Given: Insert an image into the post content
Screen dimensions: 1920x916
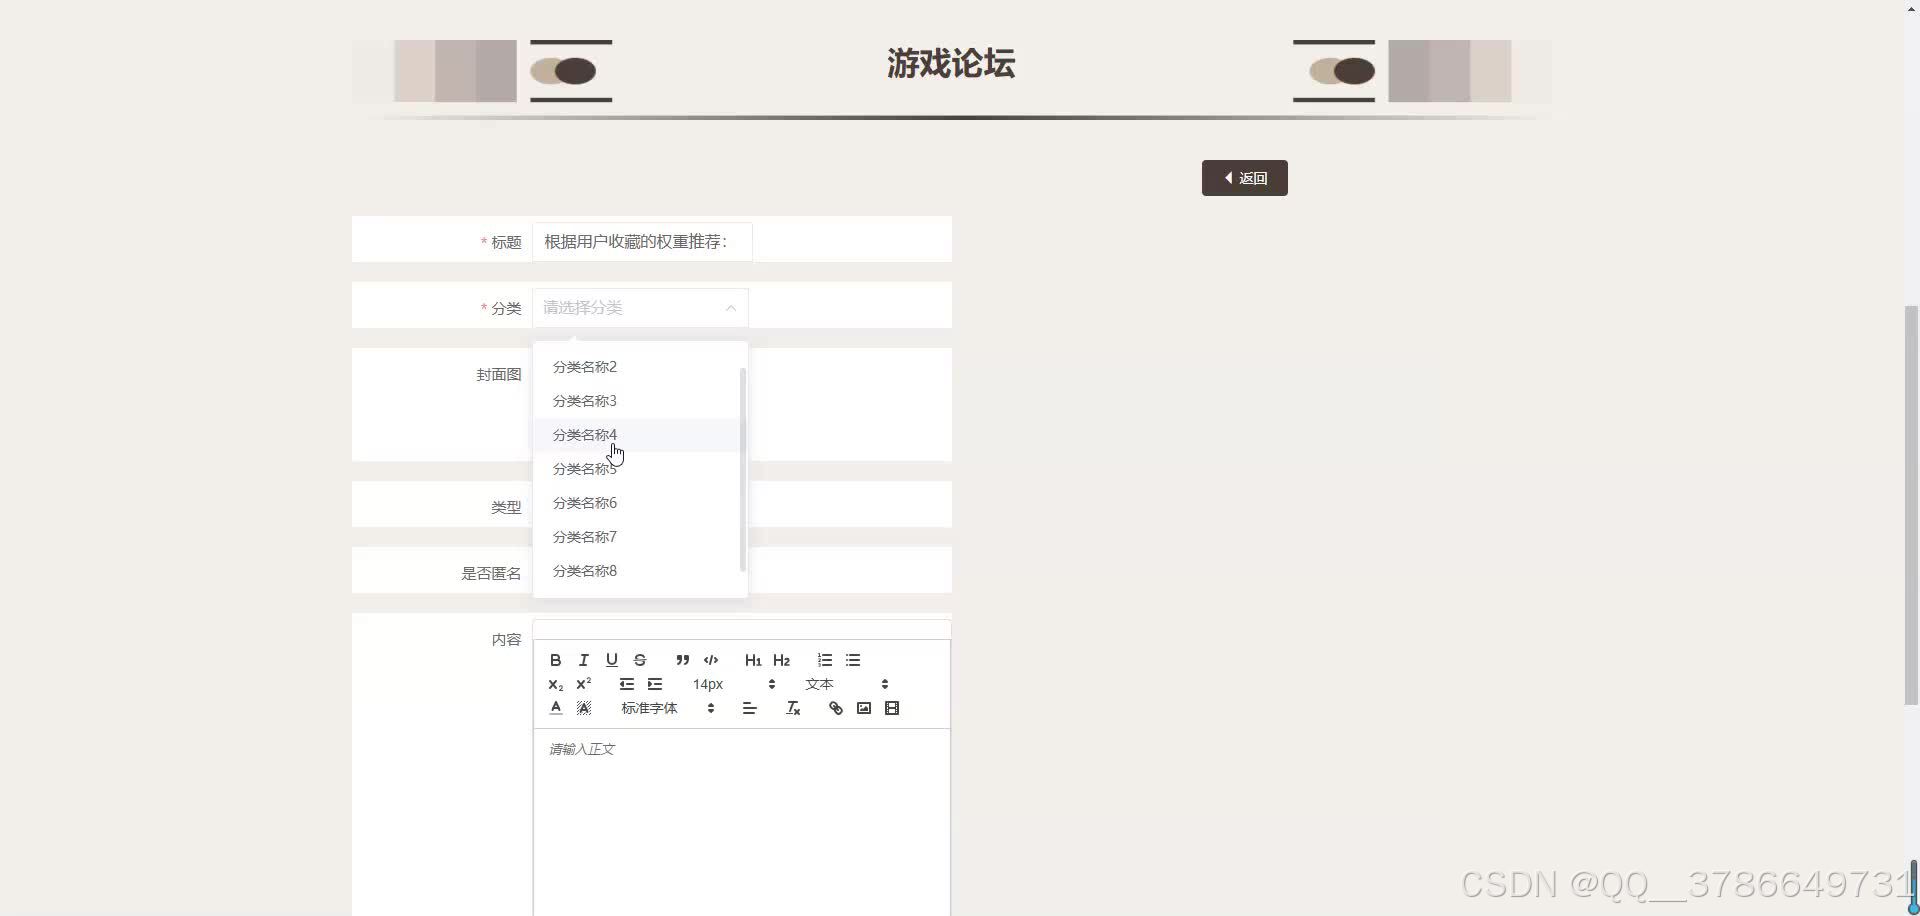Looking at the screenshot, I should coord(863,708).
